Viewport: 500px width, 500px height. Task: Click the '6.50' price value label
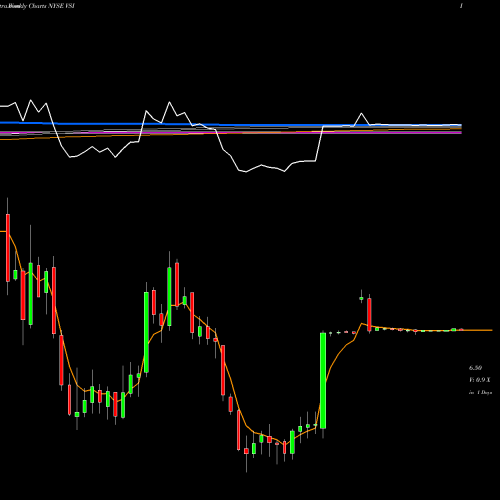[475, 368]
